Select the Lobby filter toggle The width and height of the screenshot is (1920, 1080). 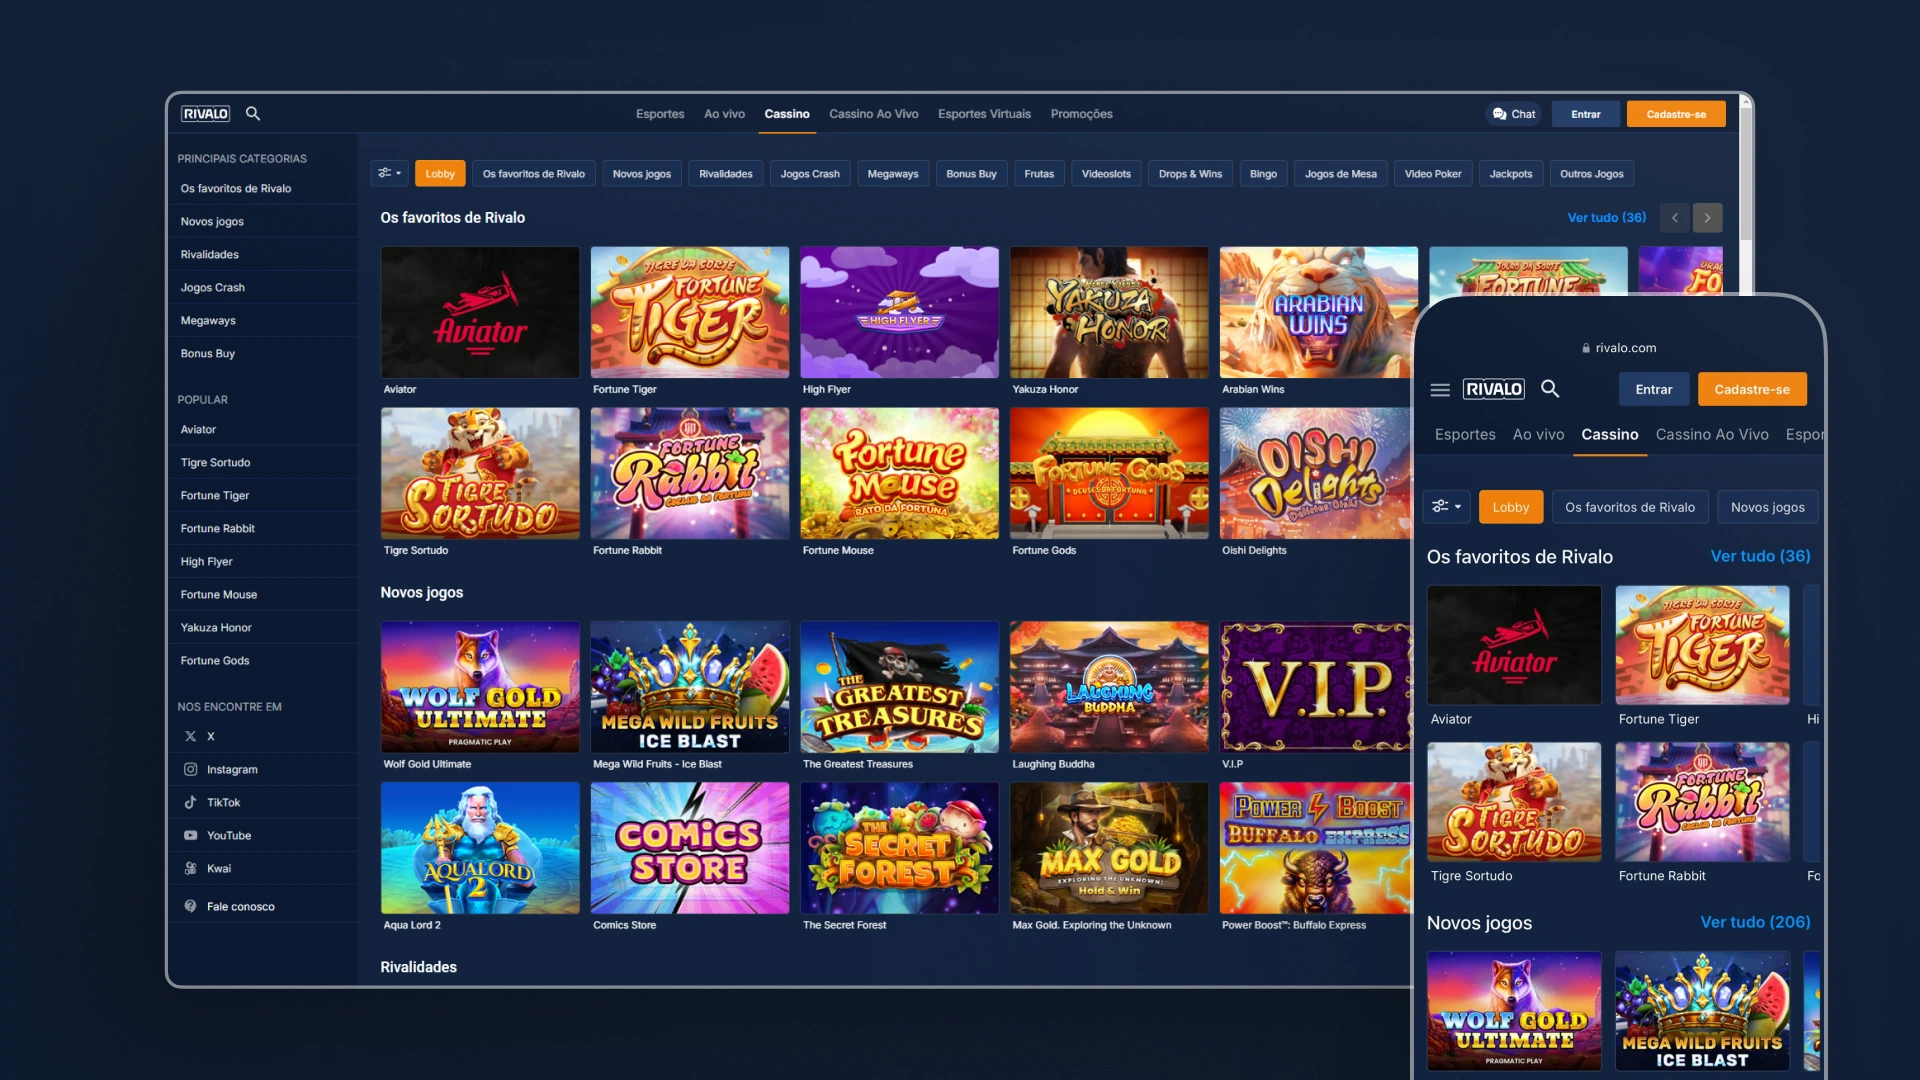(438, 173)
